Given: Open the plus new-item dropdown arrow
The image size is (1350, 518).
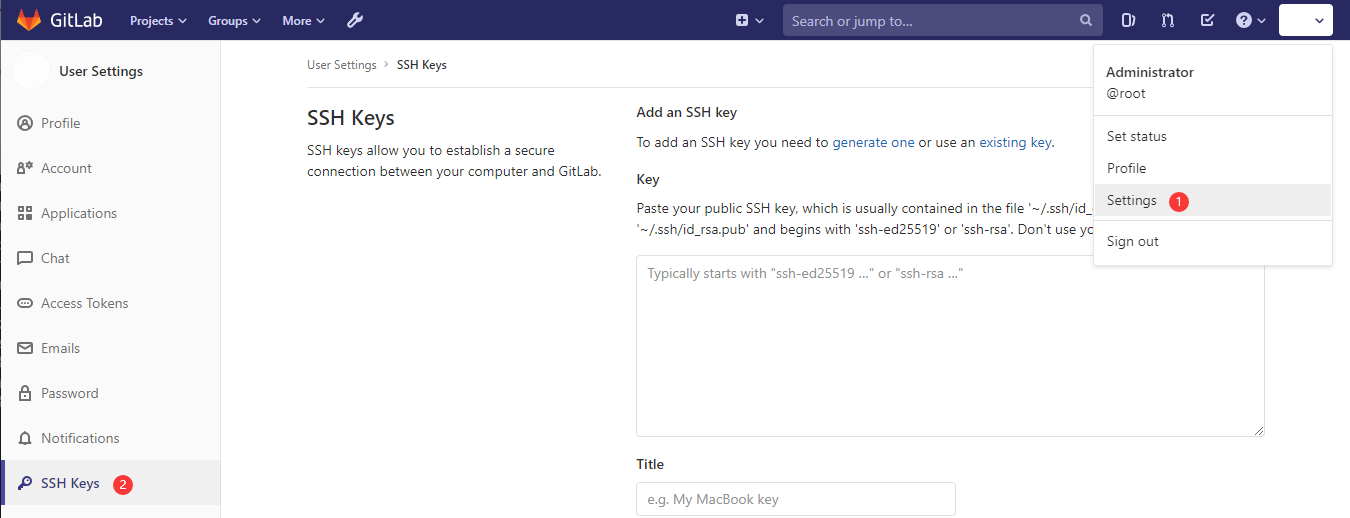Looking at the screenshot, I should 759,21.
